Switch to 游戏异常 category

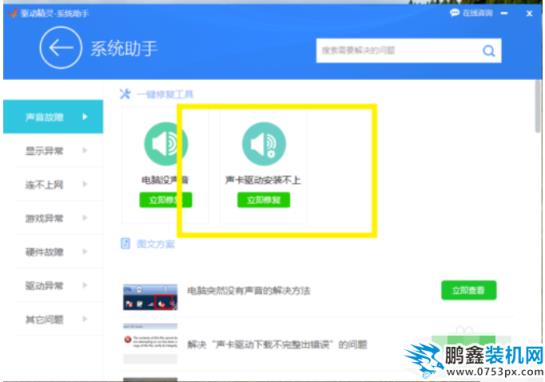(53, 218)
